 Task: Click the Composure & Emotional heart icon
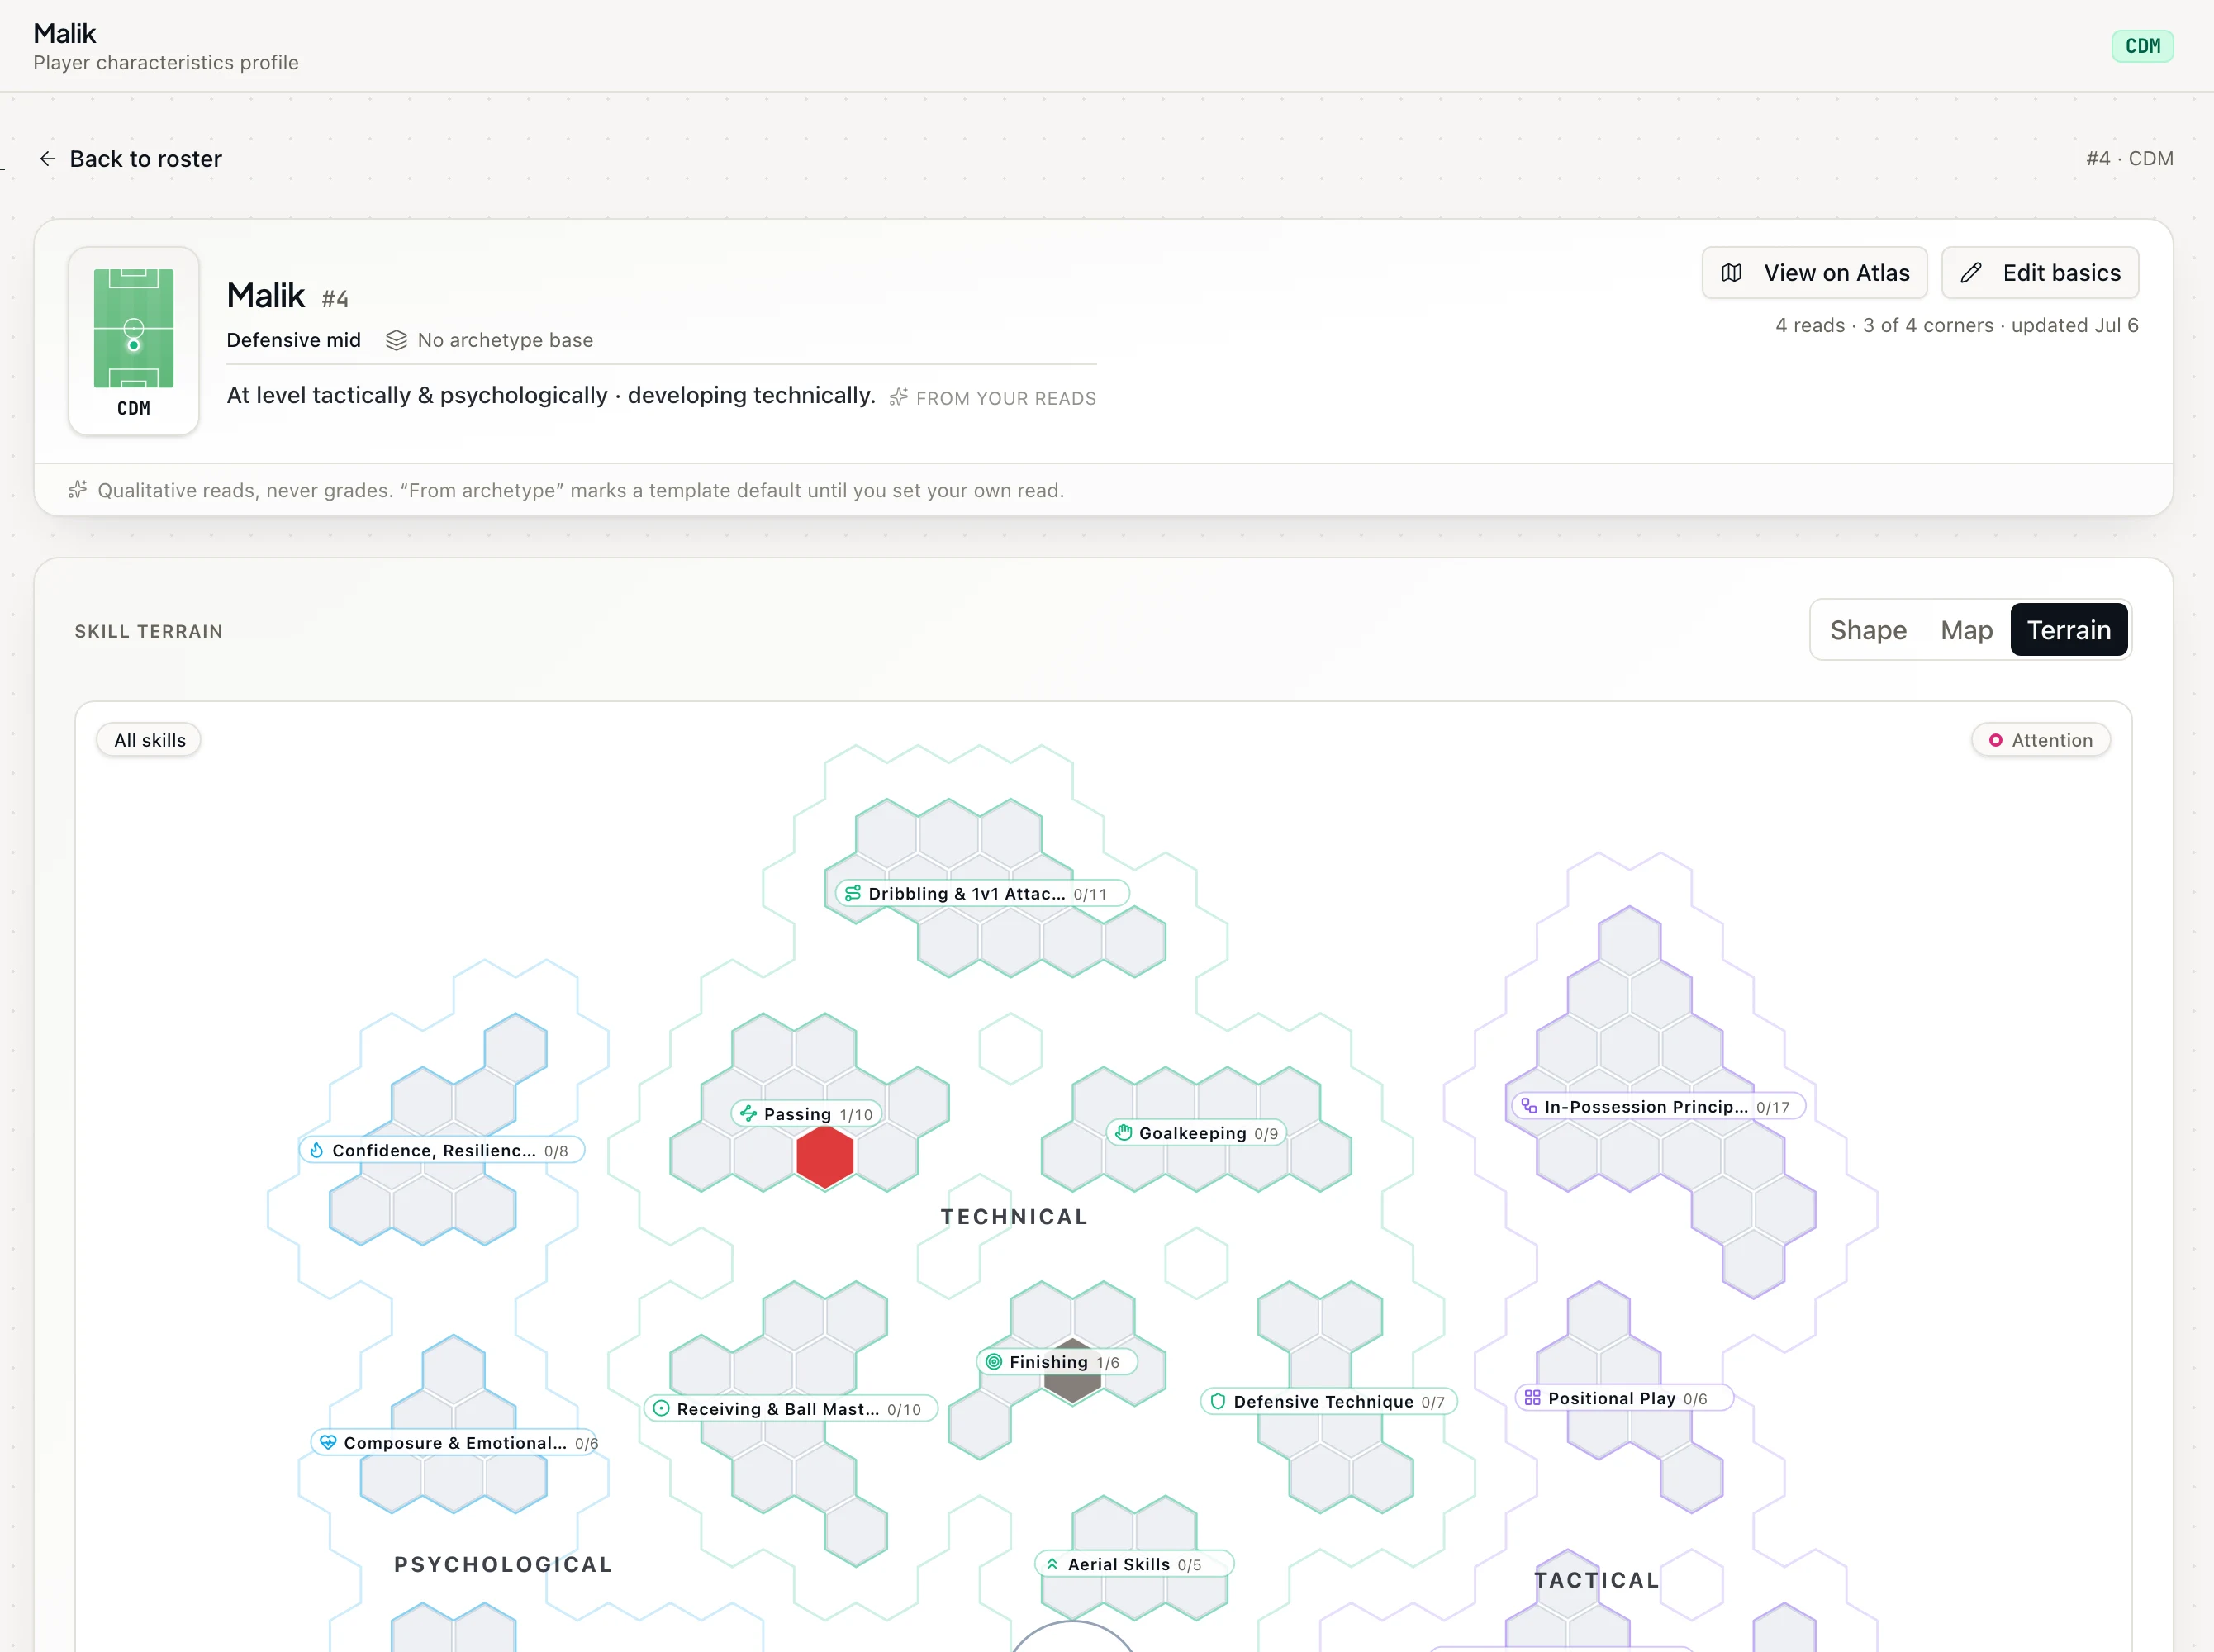click(328, 1442)
